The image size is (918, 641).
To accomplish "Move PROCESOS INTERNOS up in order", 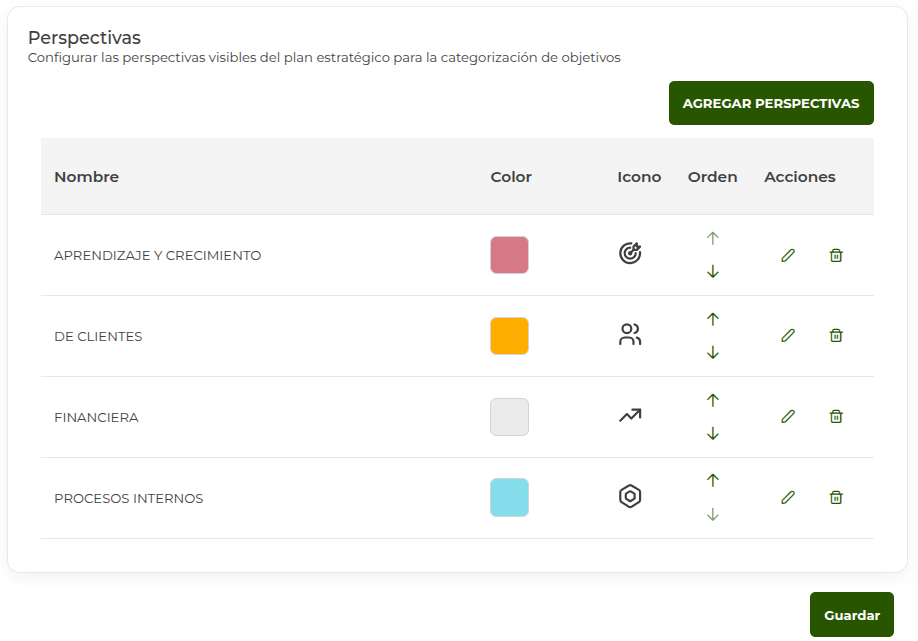I will point(713,481).
